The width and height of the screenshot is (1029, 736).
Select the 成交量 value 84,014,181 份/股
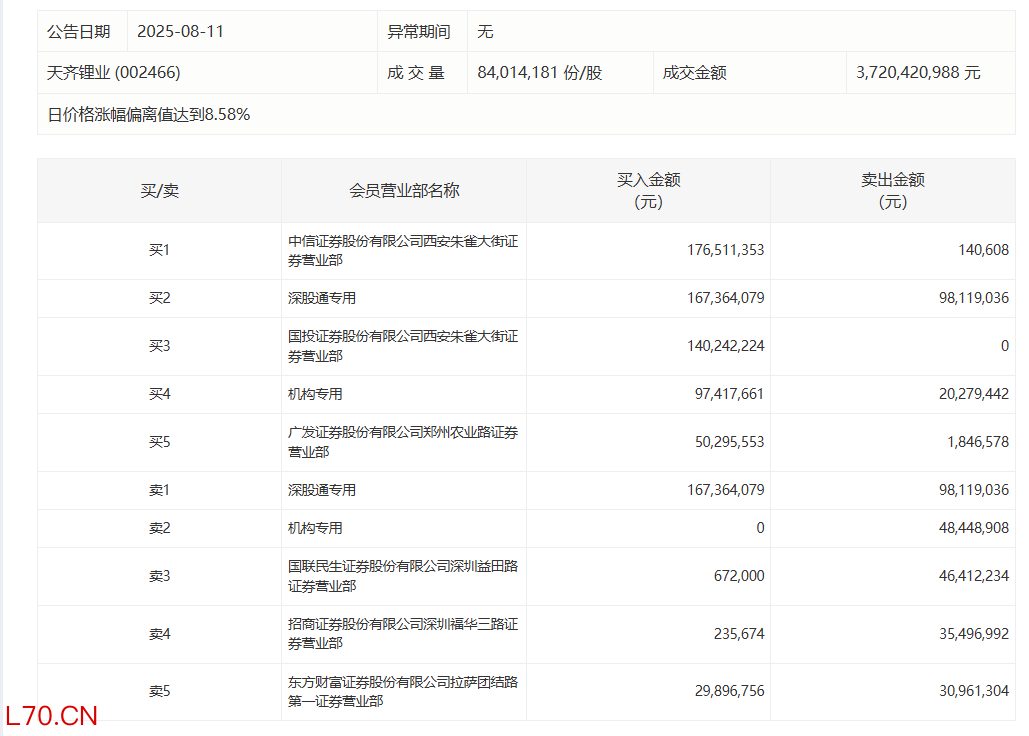click(540, 73)
